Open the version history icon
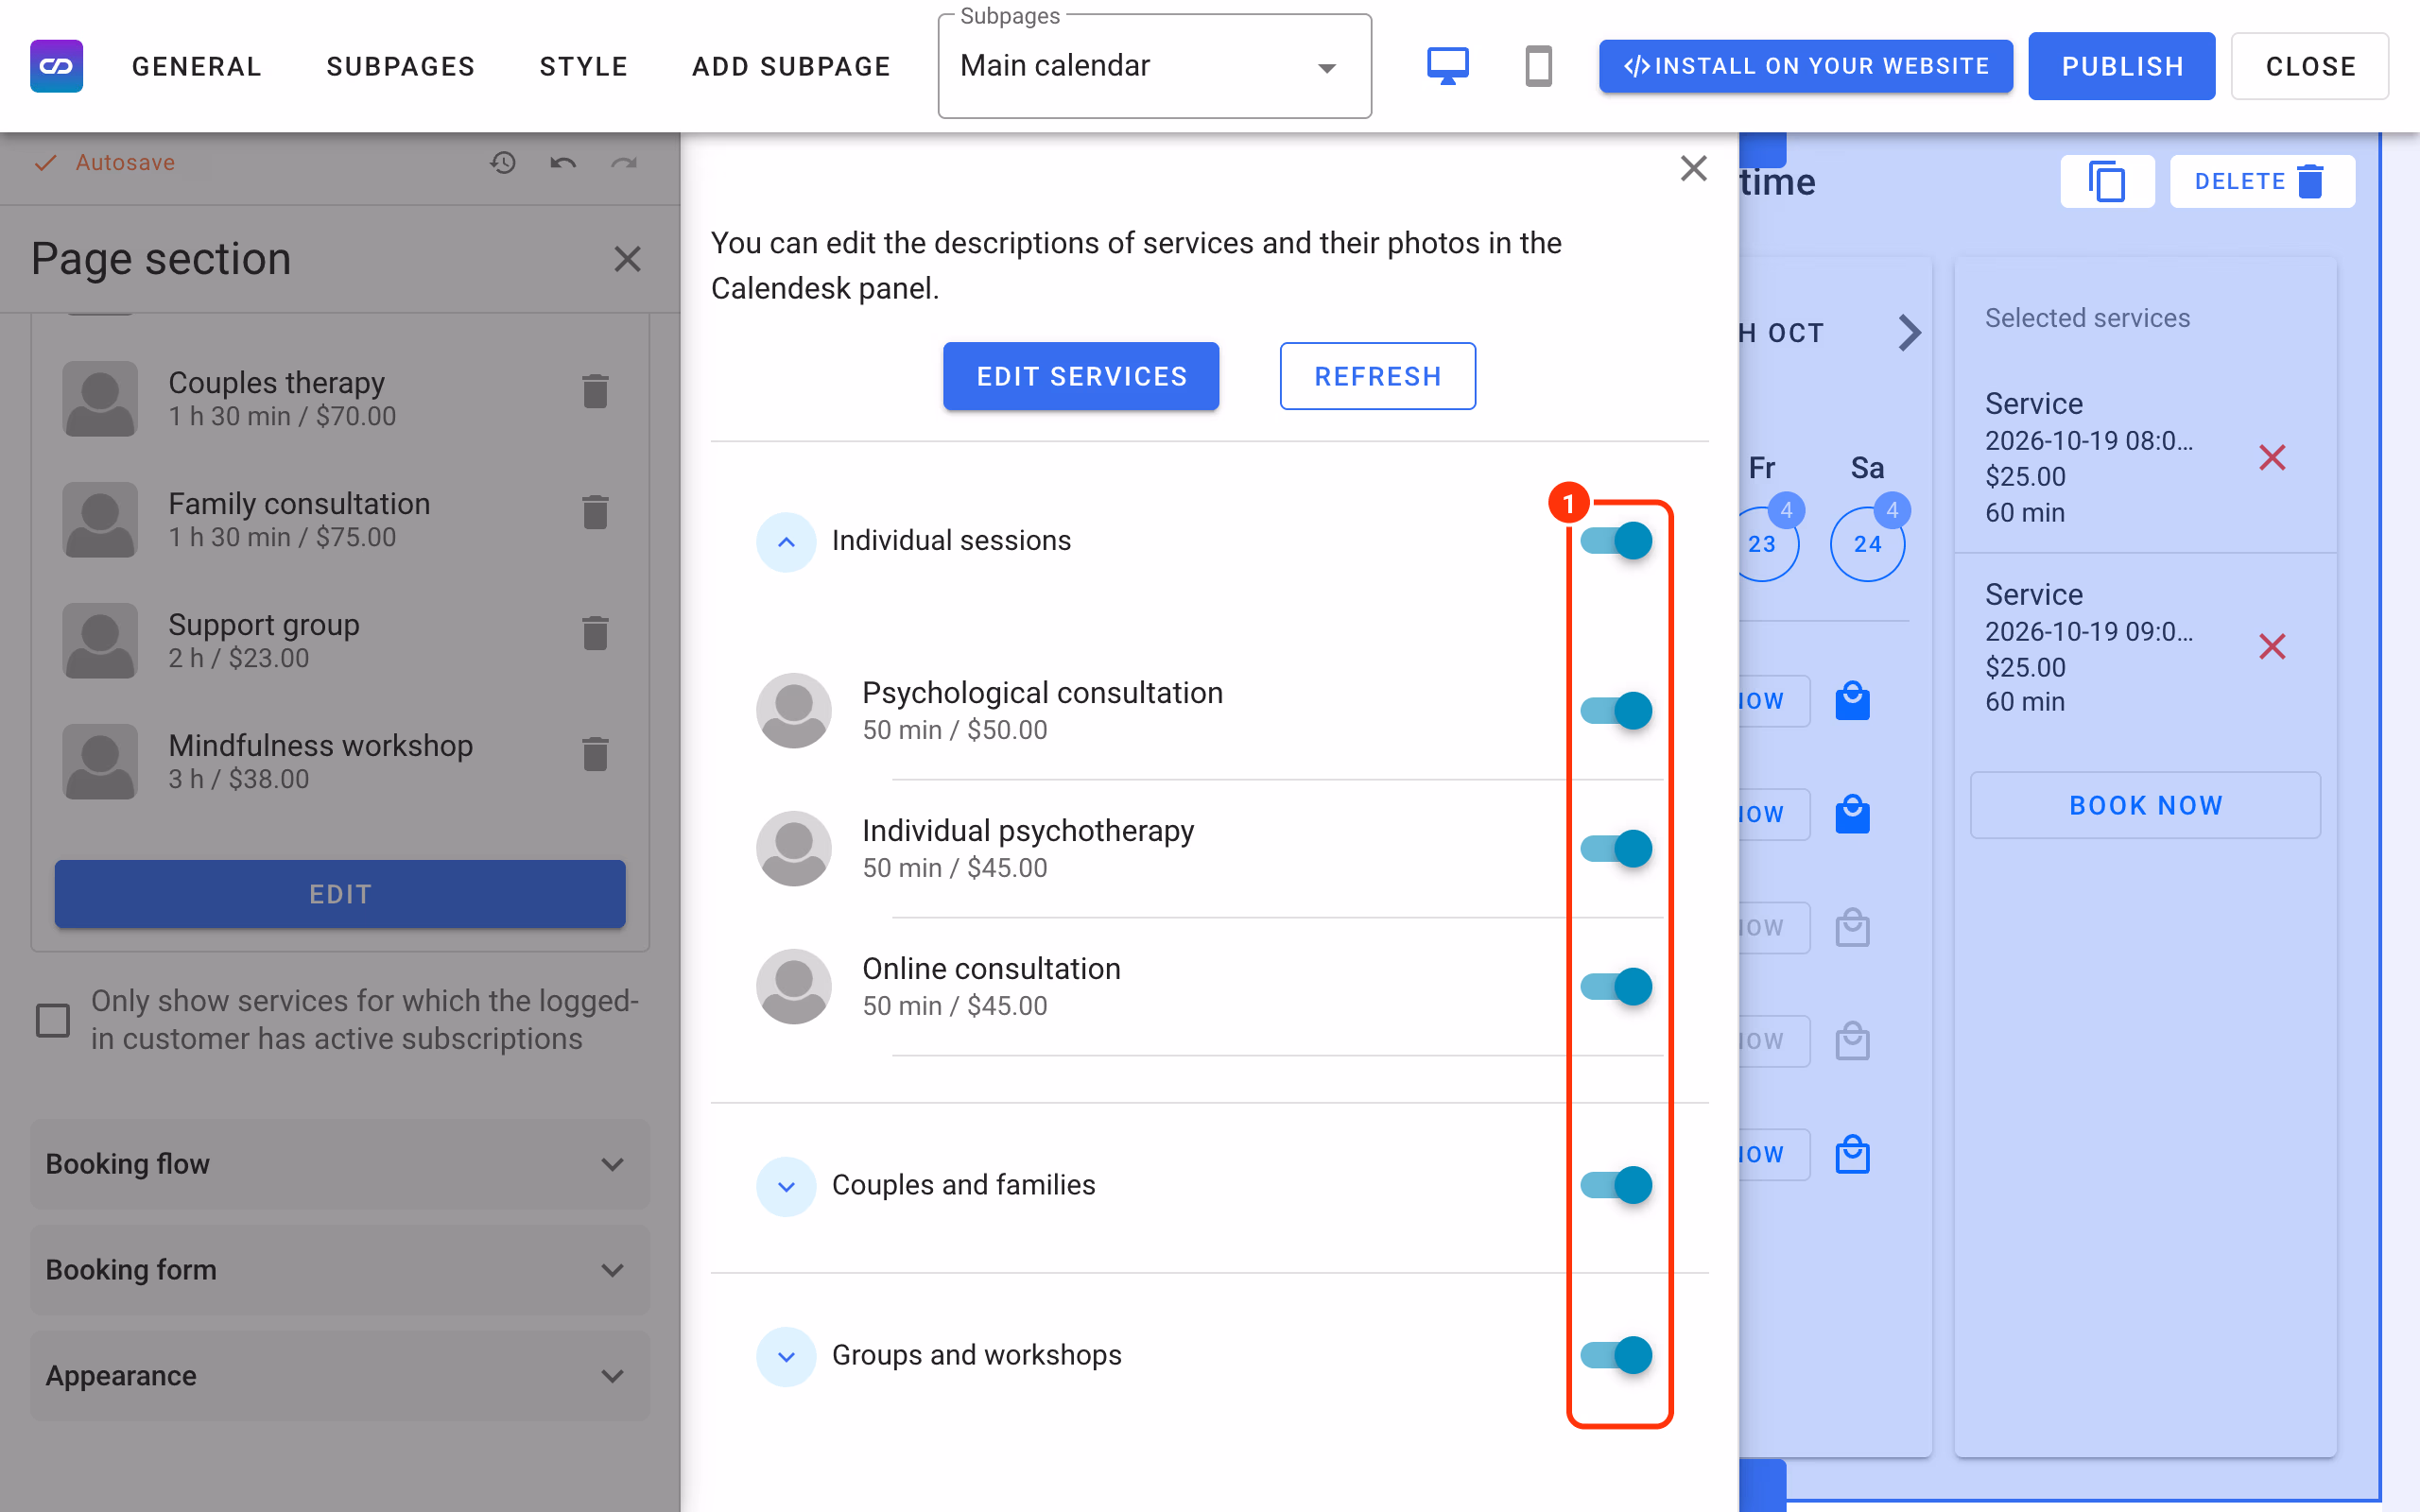Viewport: 2420px width, 1512px height. [x=503, y=162]
